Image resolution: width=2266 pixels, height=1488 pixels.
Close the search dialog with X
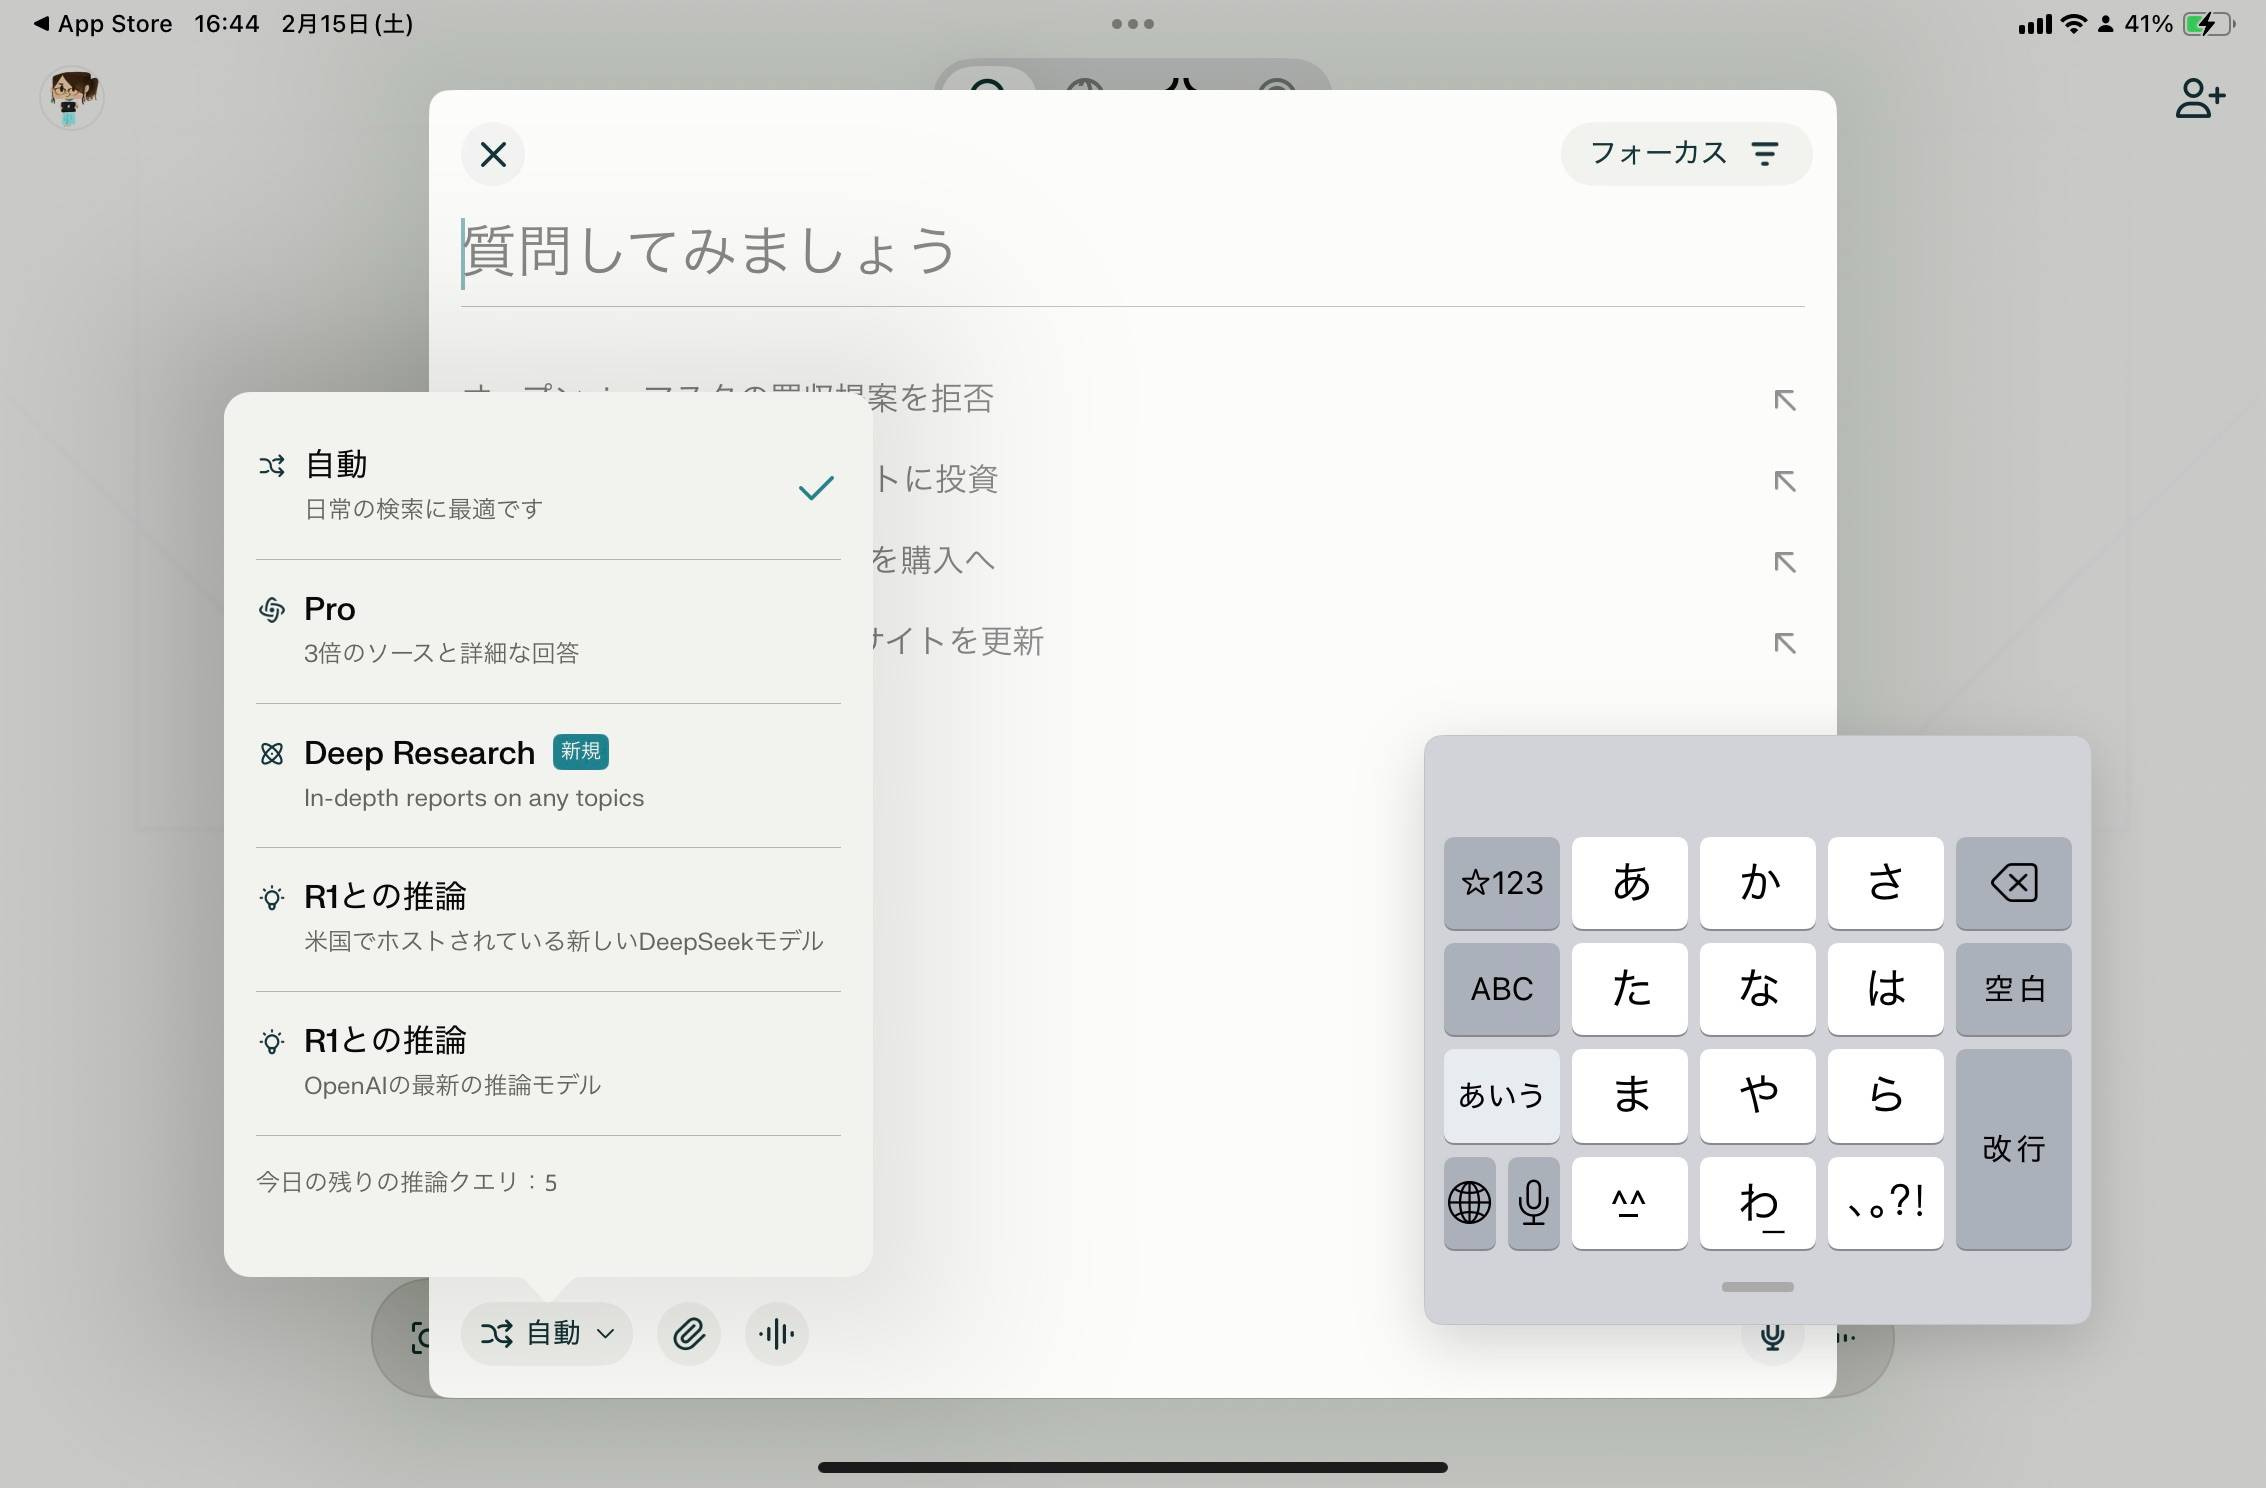coord(493,155)
